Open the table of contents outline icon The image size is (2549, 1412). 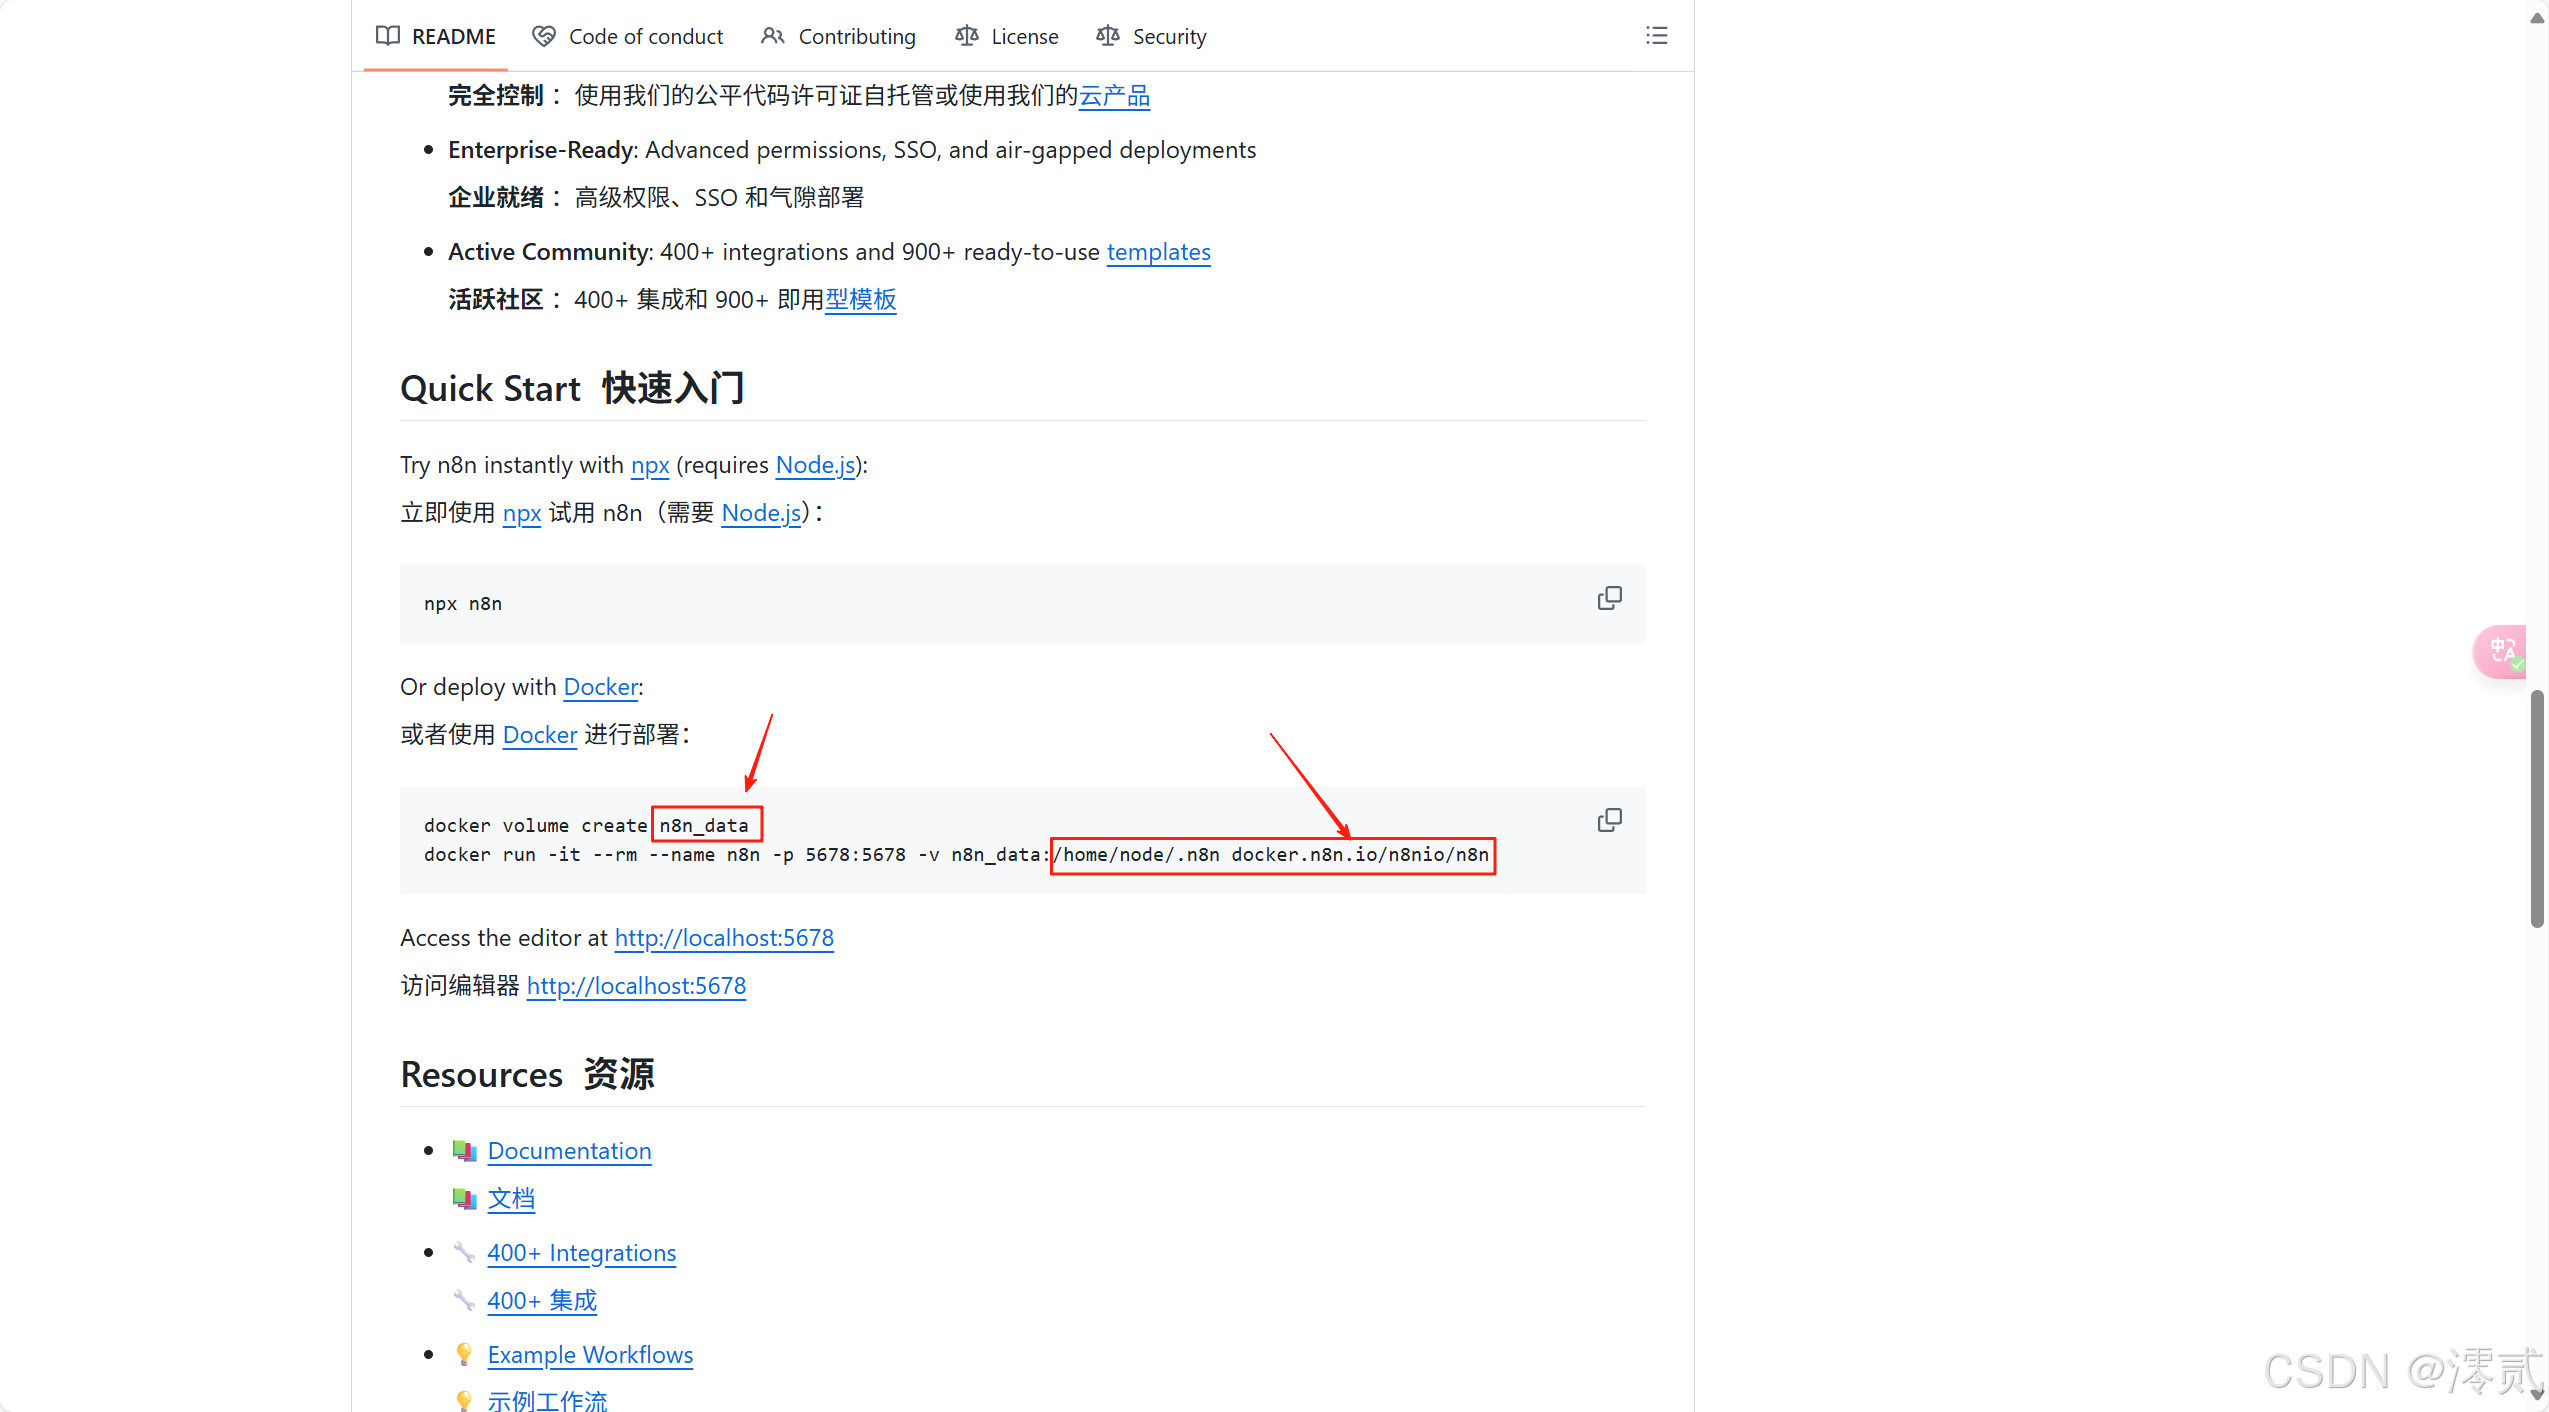pos(1657,35)
